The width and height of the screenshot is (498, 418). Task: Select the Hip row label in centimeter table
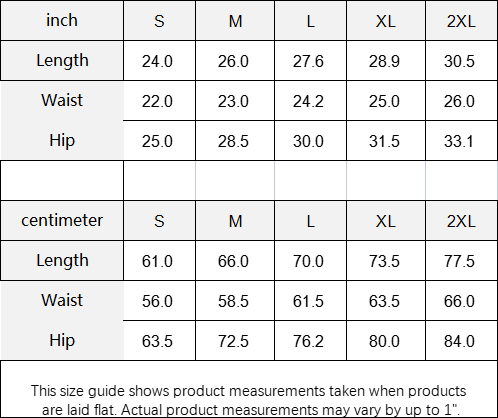pos(62,341)
